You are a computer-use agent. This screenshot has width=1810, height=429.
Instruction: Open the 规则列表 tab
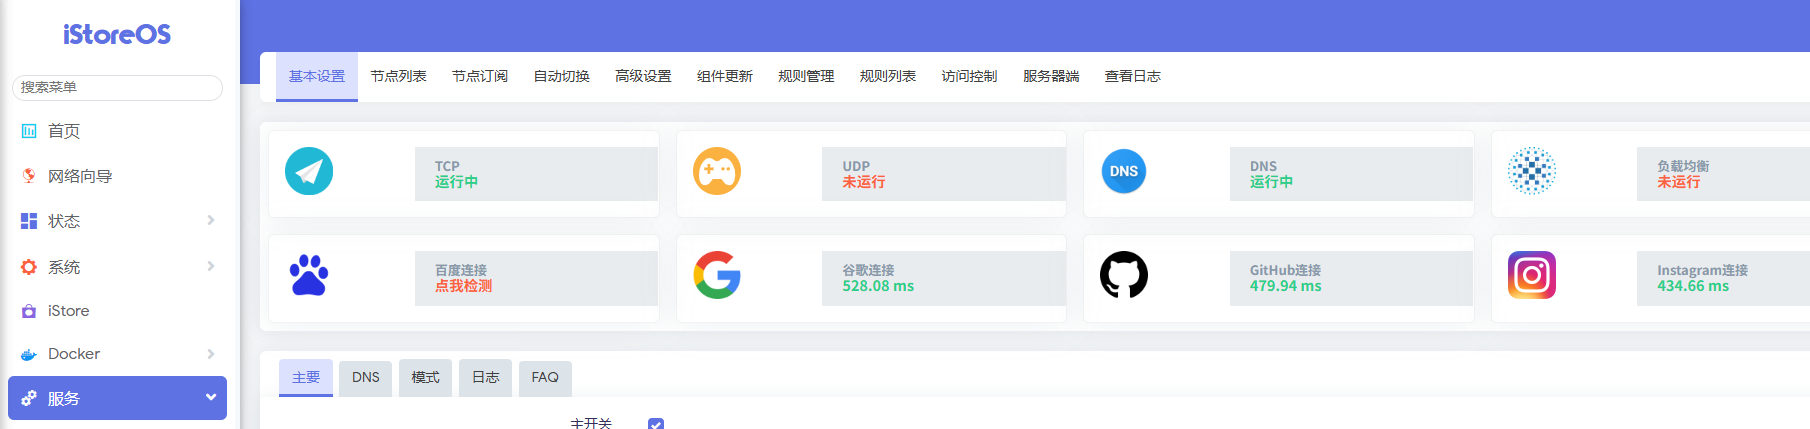coord(888,76)
